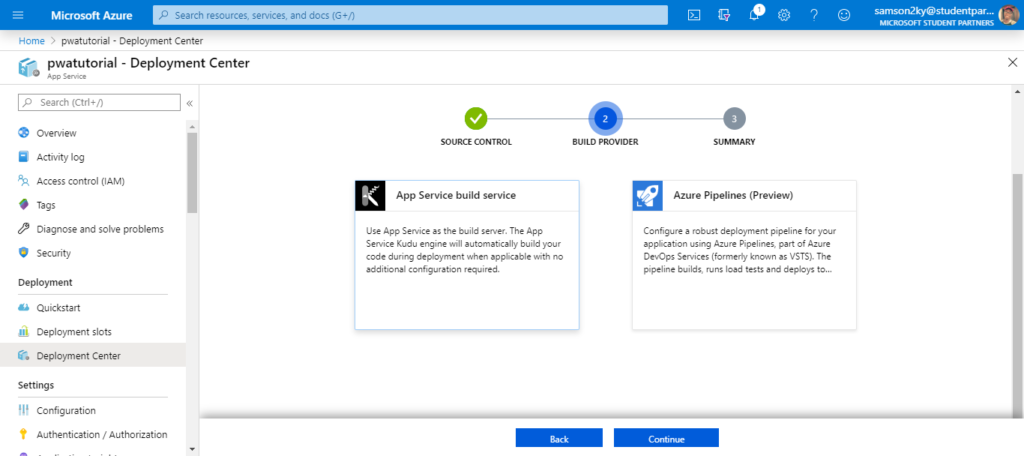Image resolution: width=1024 pixels, height=456 pixels.
Task: Click the Azure Pipelines description text
Action: 739,250
